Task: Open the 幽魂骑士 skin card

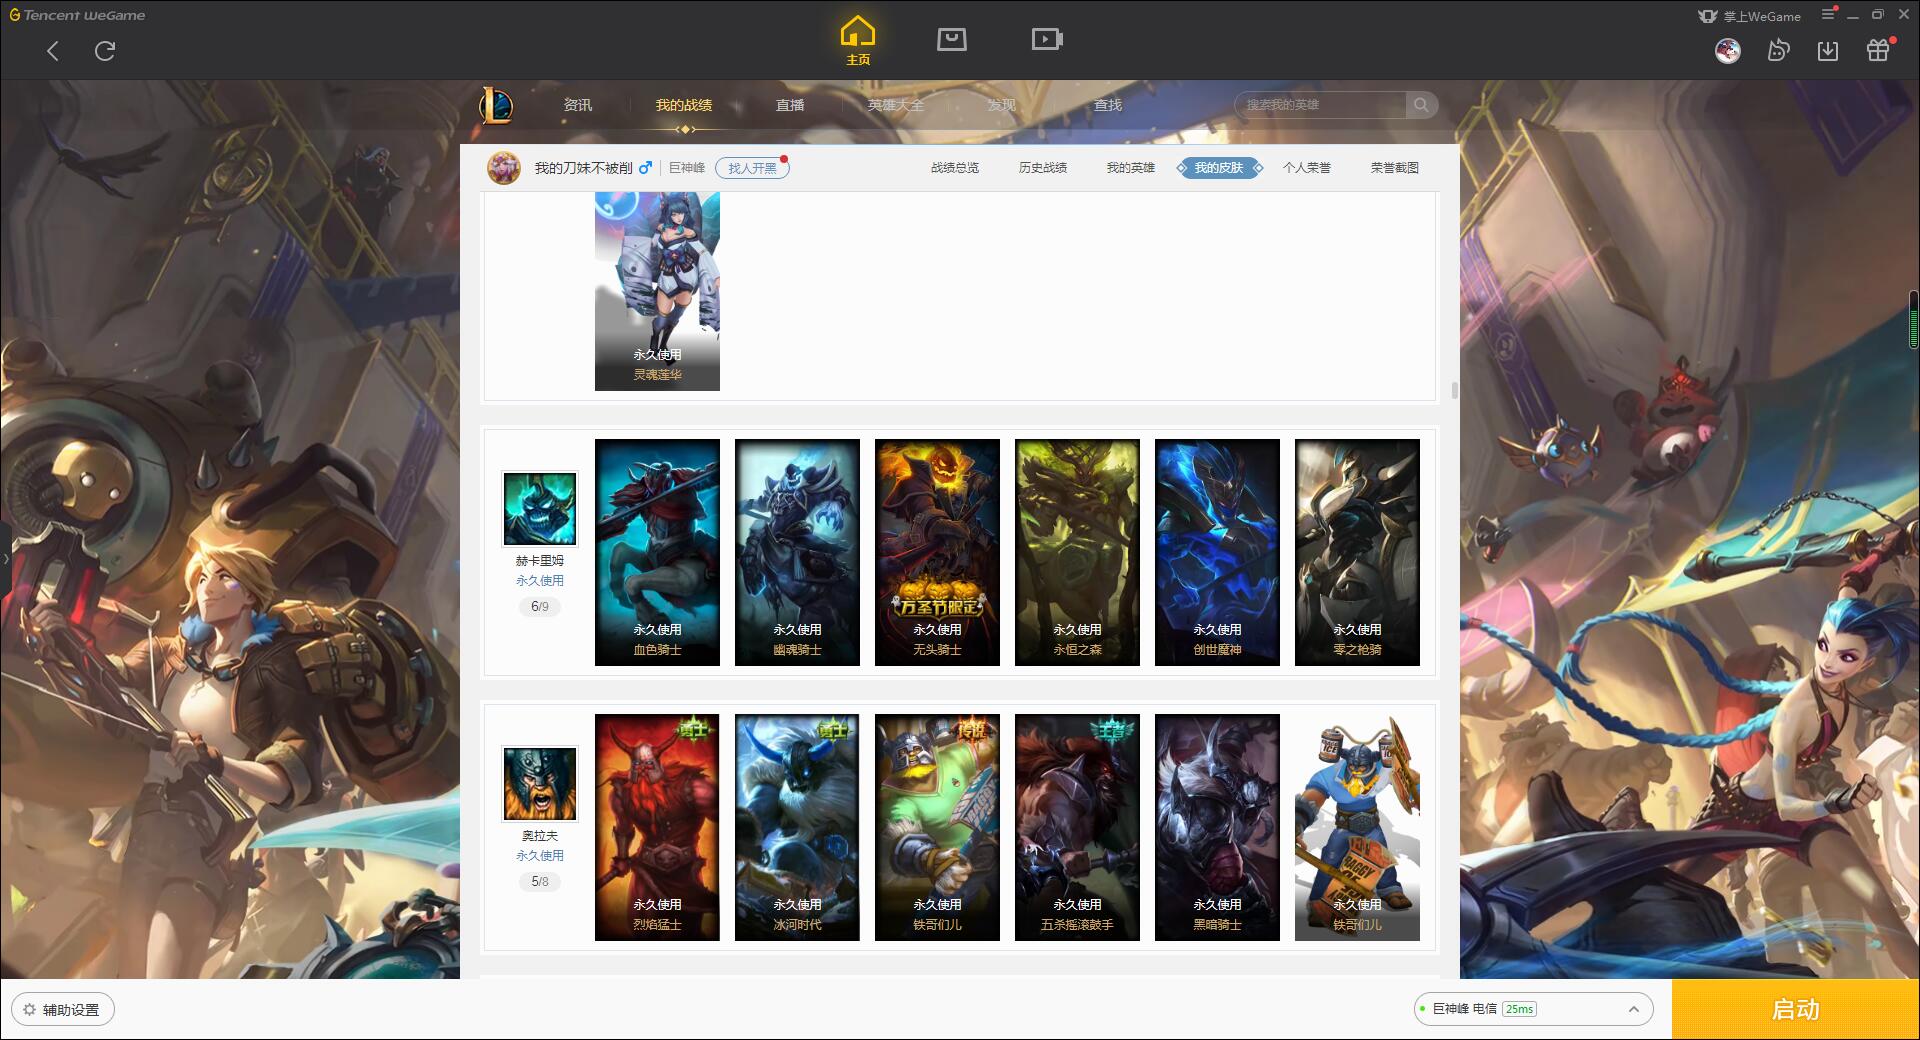Action: [797, 552]
